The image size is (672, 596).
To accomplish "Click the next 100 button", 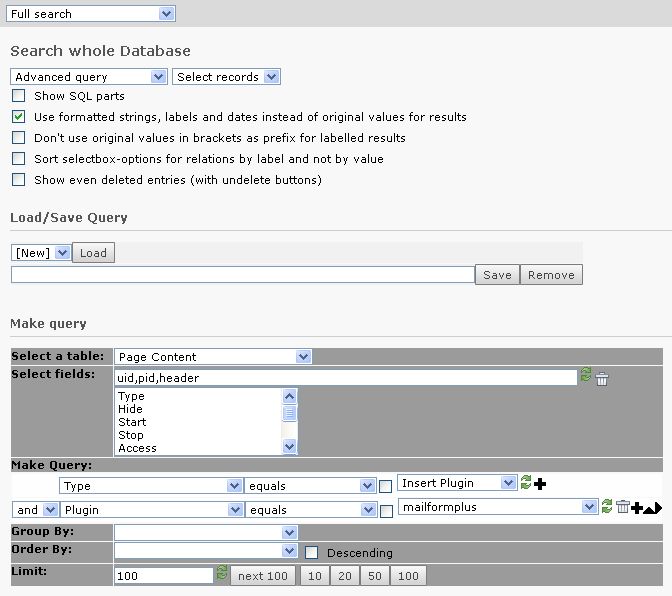I will (x=263, y=576).
